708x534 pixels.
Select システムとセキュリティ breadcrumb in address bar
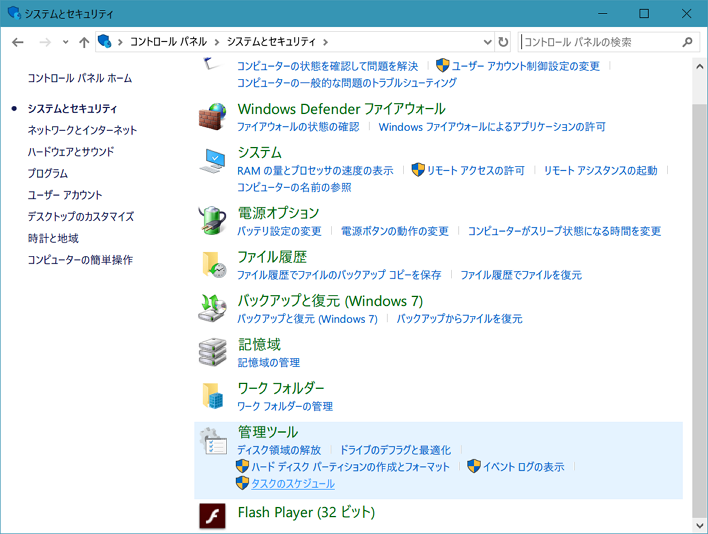click(x=271, y=42)
